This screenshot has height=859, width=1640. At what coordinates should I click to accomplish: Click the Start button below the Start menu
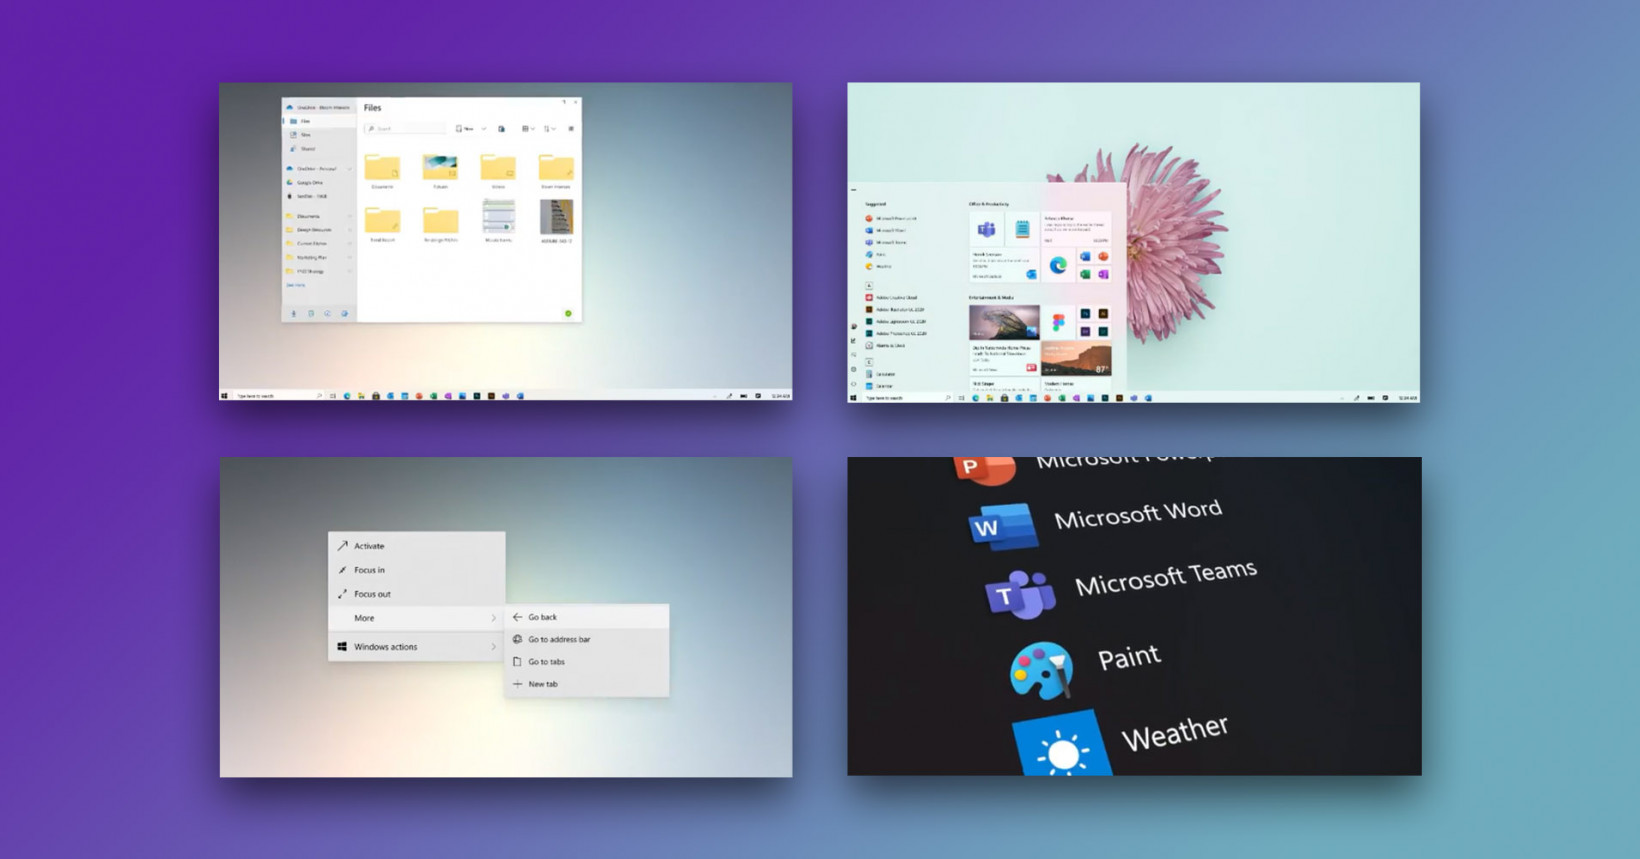point(853,398)
